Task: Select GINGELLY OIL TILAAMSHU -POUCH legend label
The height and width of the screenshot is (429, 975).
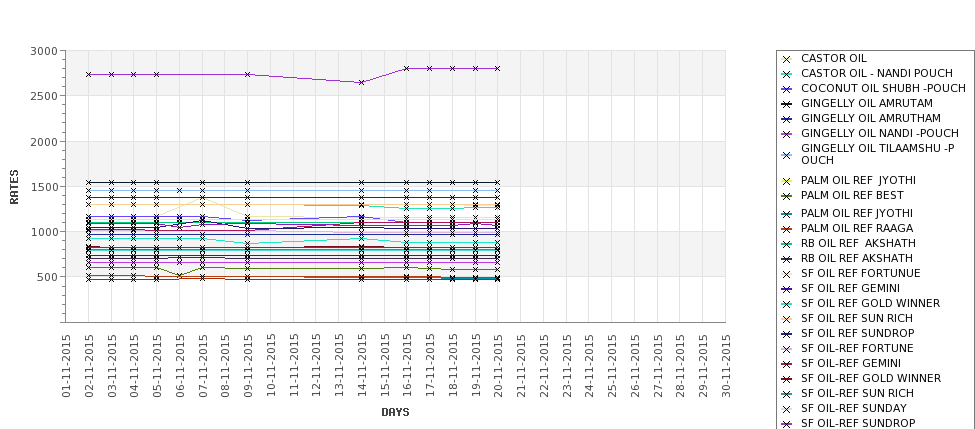Action: 878,154
